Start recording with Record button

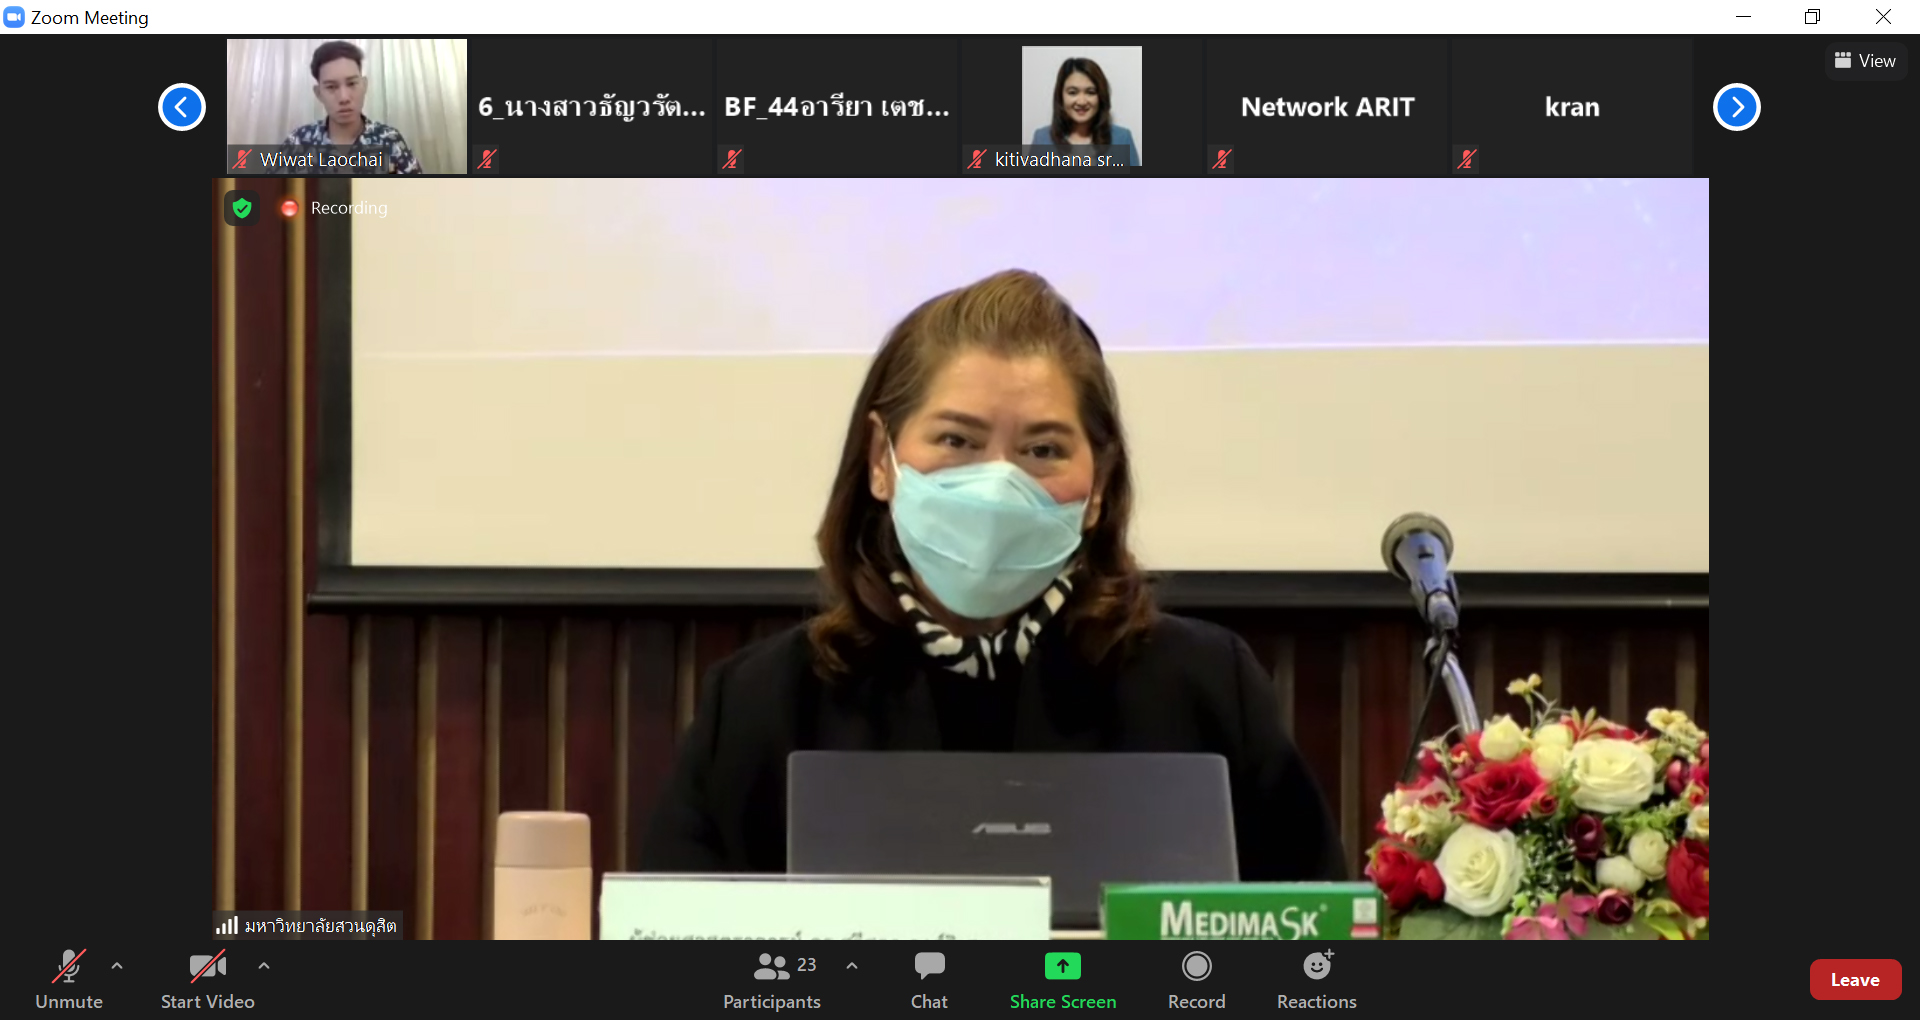click(1197, 980)
